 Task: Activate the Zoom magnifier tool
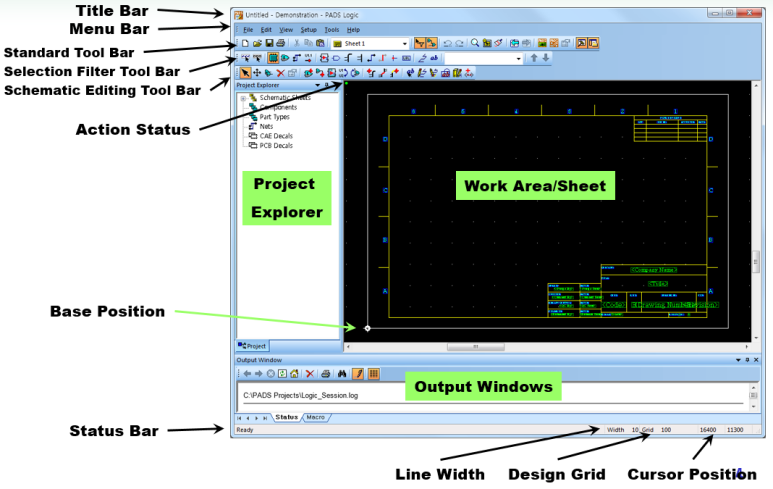pos(475,43)
